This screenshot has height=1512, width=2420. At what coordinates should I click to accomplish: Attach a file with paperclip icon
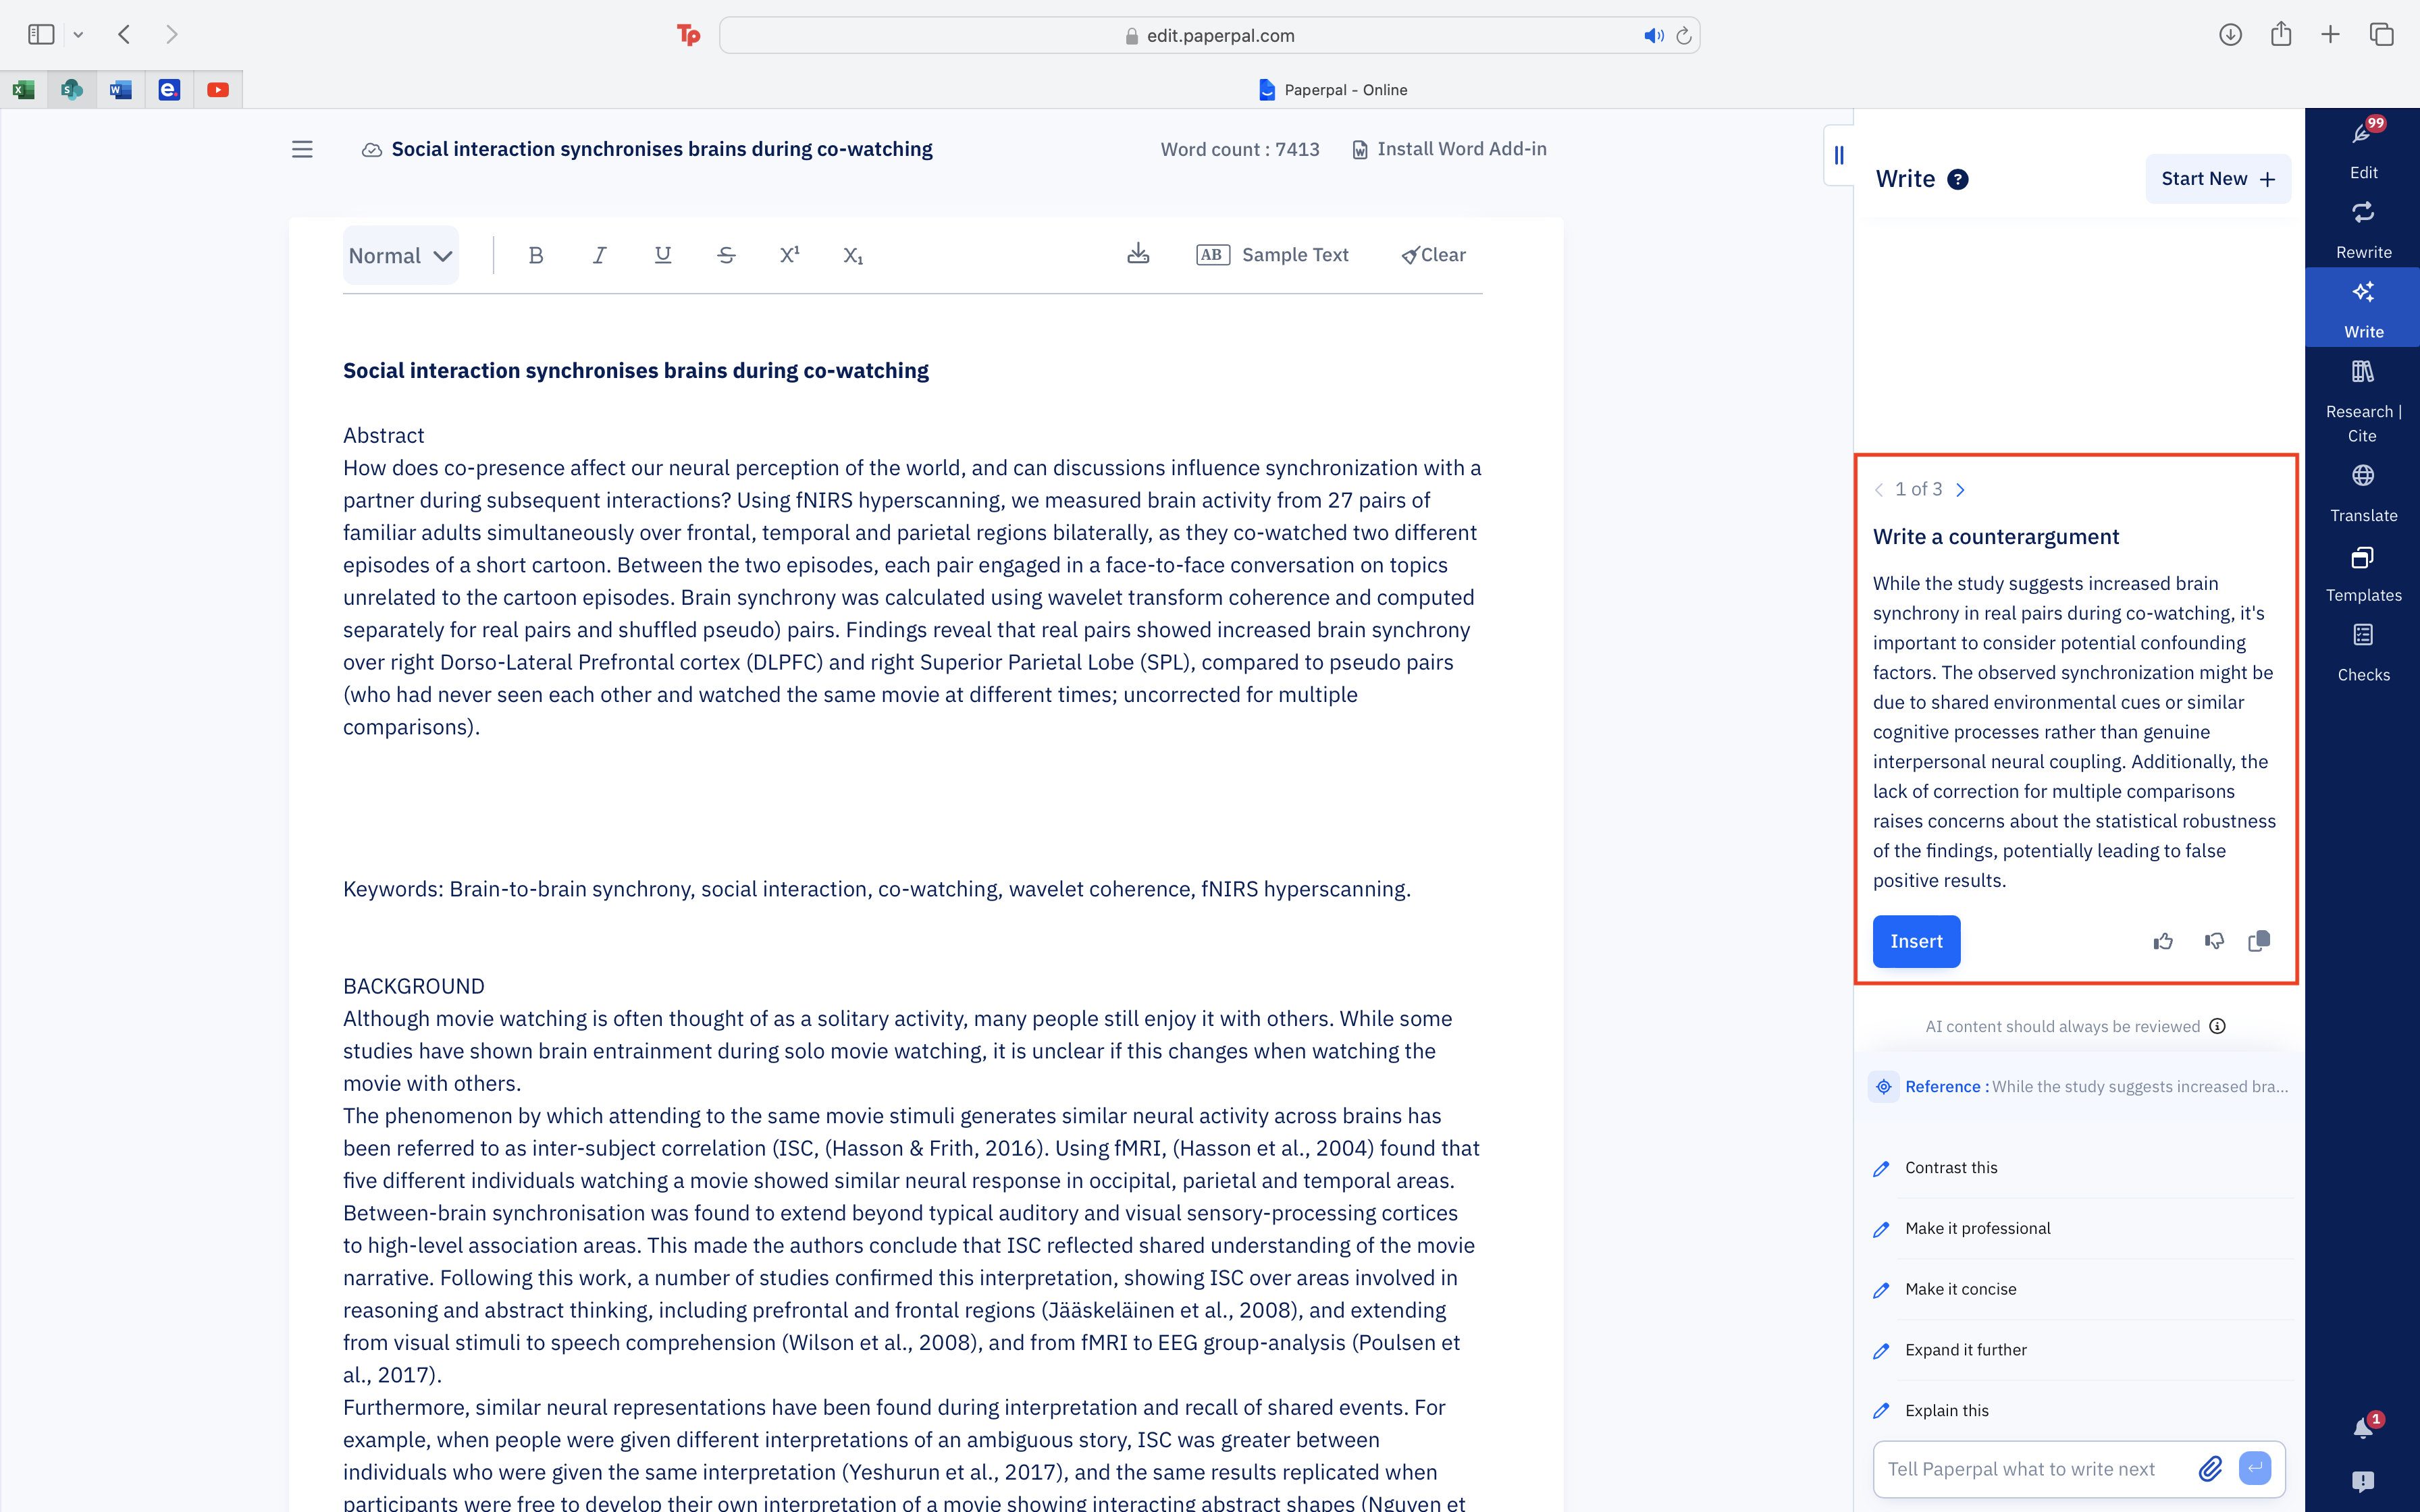(x=2210, y=1469)
